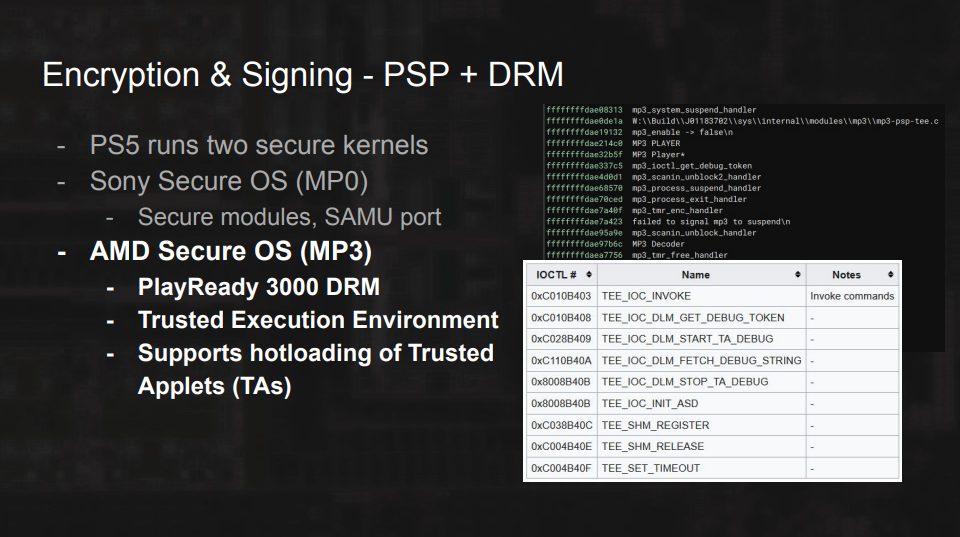Click bullet PlayReady 3000 DRM
This screenshot has height=537, width=960.
tap(258, 287)
